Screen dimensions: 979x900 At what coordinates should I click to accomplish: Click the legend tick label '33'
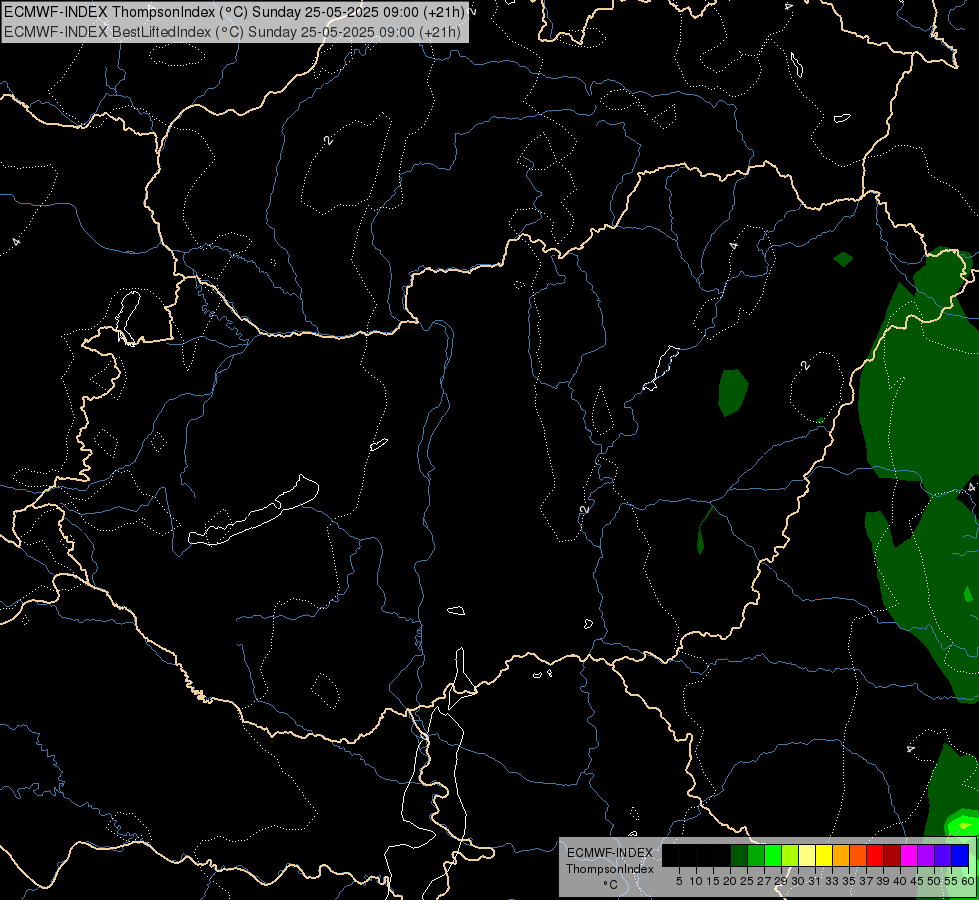click(x=832, y=881)
